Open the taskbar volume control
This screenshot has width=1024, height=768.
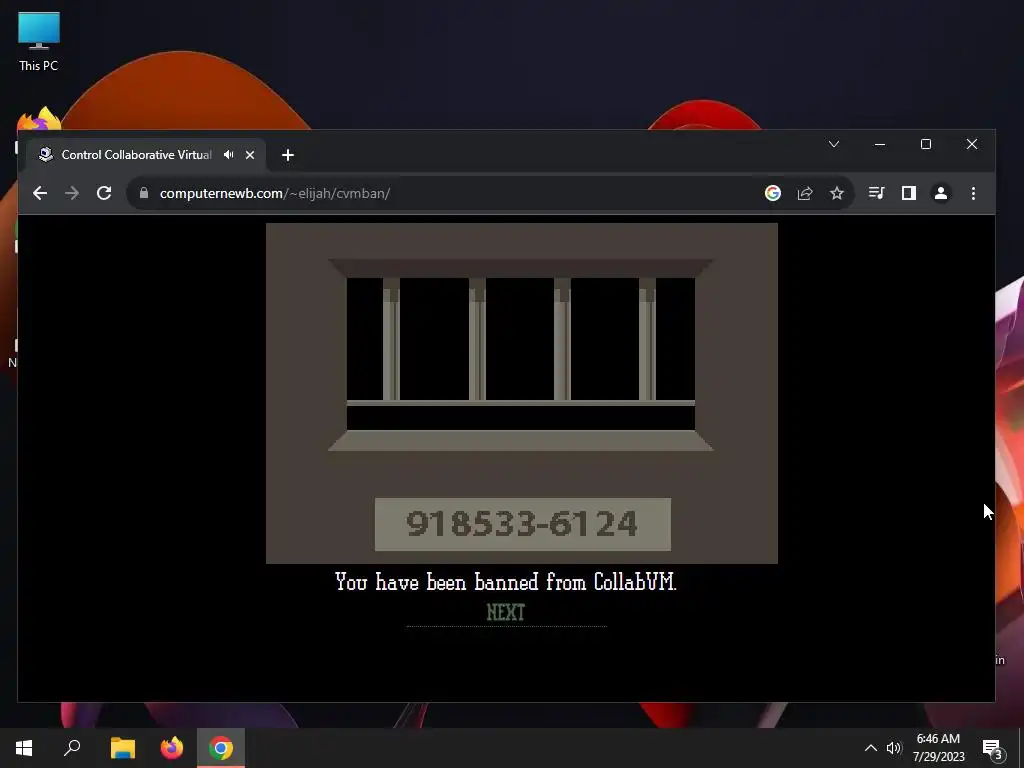click(894, 748)
